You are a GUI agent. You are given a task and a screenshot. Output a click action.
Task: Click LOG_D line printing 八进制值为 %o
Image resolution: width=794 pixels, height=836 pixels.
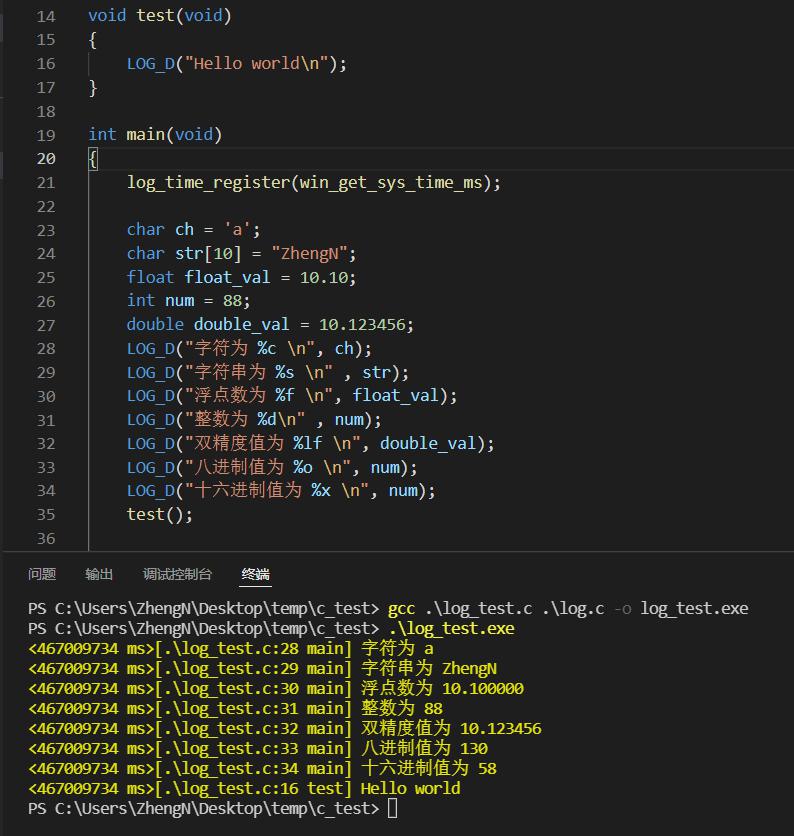[x=272, y=468]
